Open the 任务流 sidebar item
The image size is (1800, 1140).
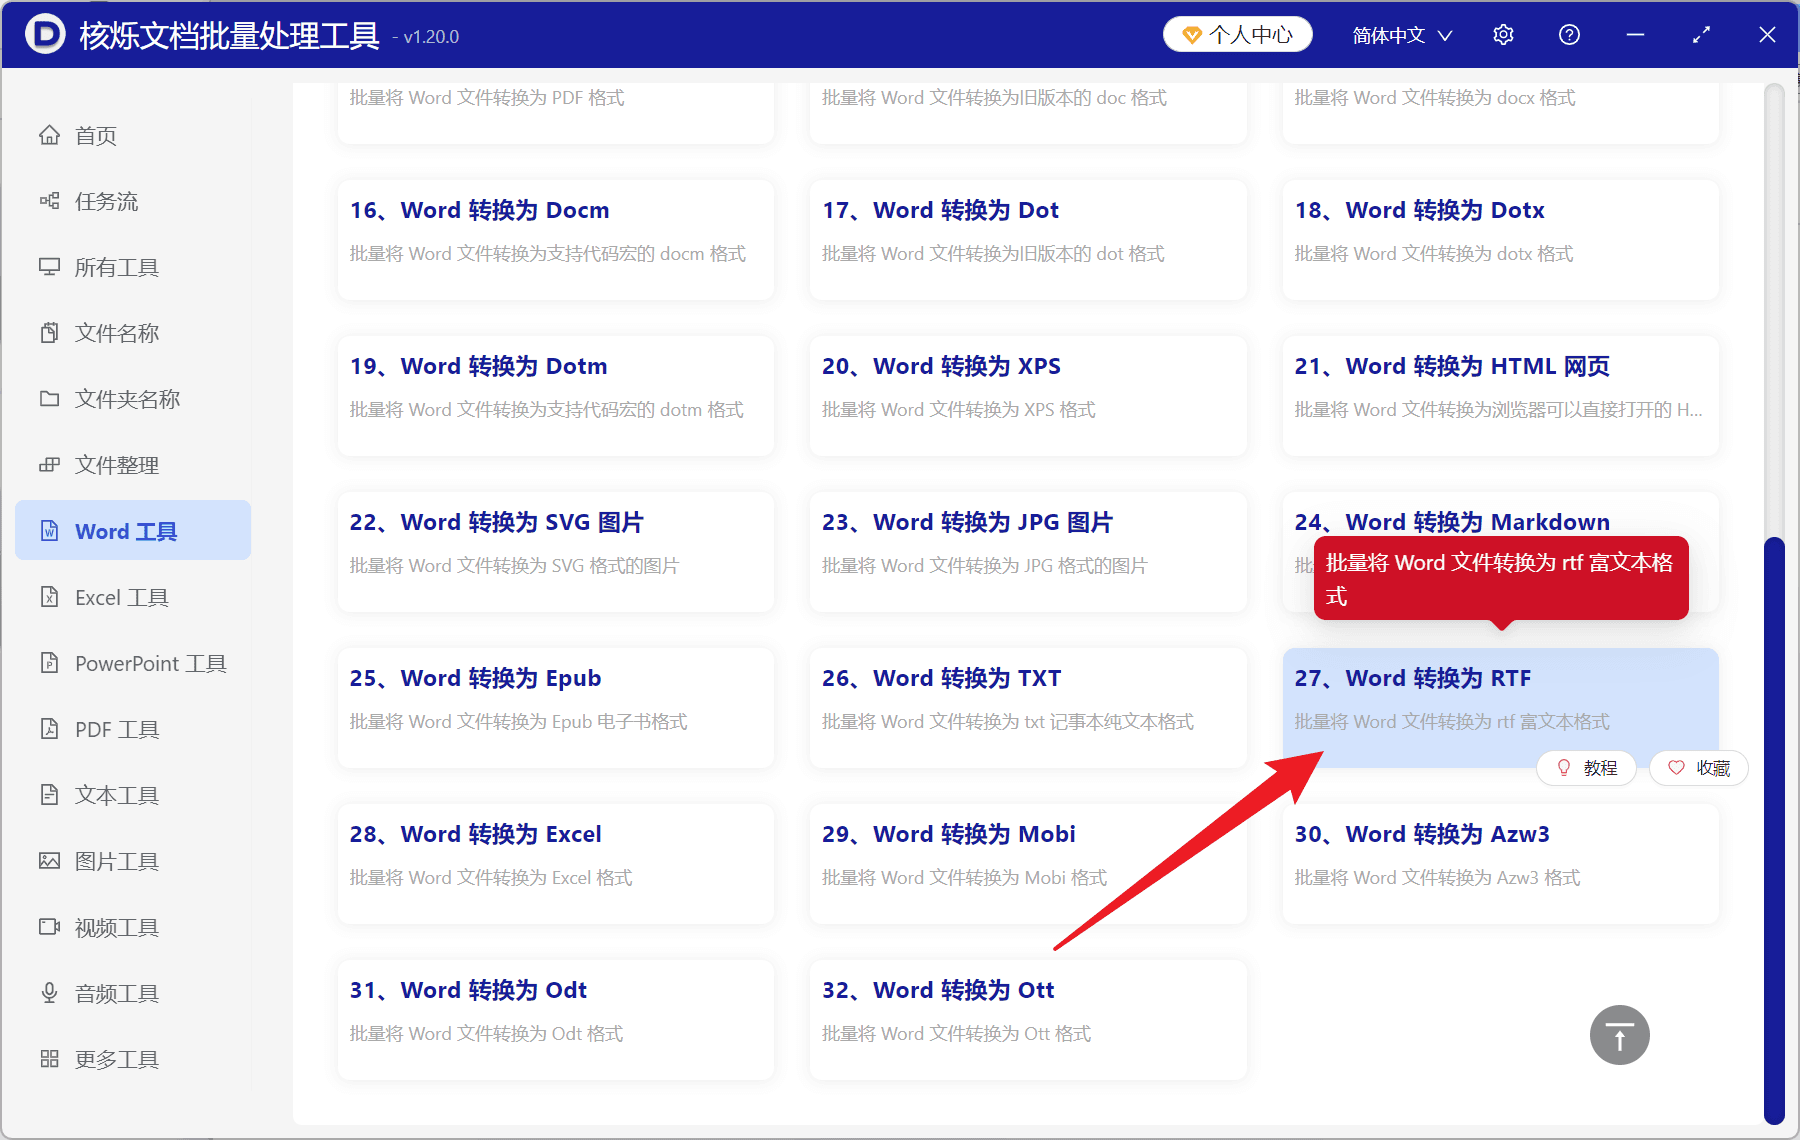click(106, 201)
